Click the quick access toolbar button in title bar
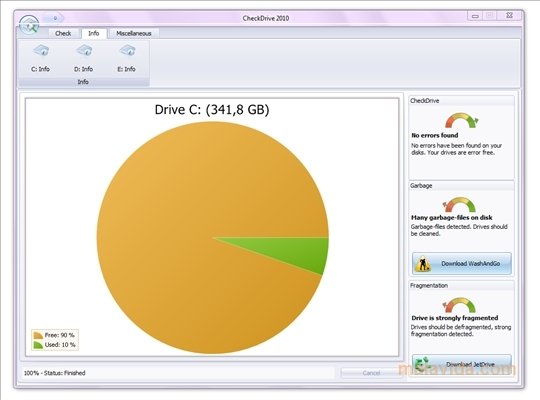The width and height of the screenshot is (540, 400). click(54, 18)
